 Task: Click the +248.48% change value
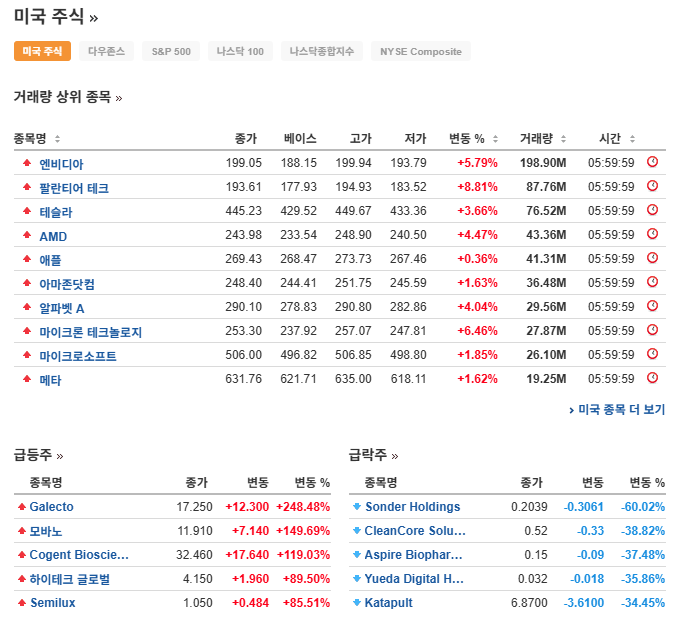click(x=303, y=507)
